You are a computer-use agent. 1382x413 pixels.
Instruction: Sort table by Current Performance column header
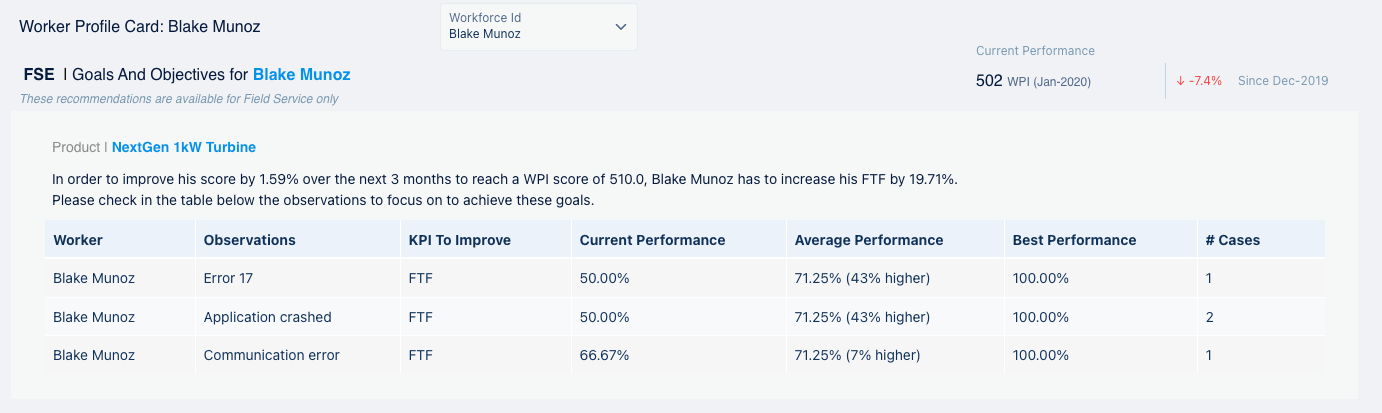(652, 240)
